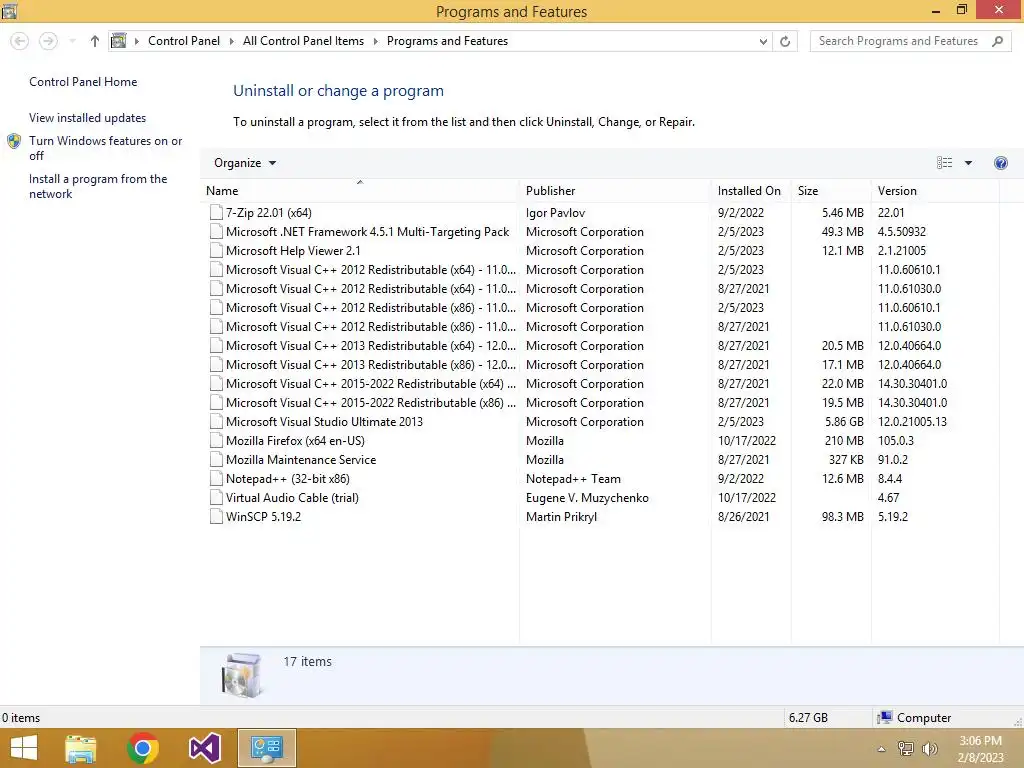Screen dimensions: 1024x768
Task: Expand the root breadcrumb arrow before Control Panel
Action: click(x=136, y=41)
